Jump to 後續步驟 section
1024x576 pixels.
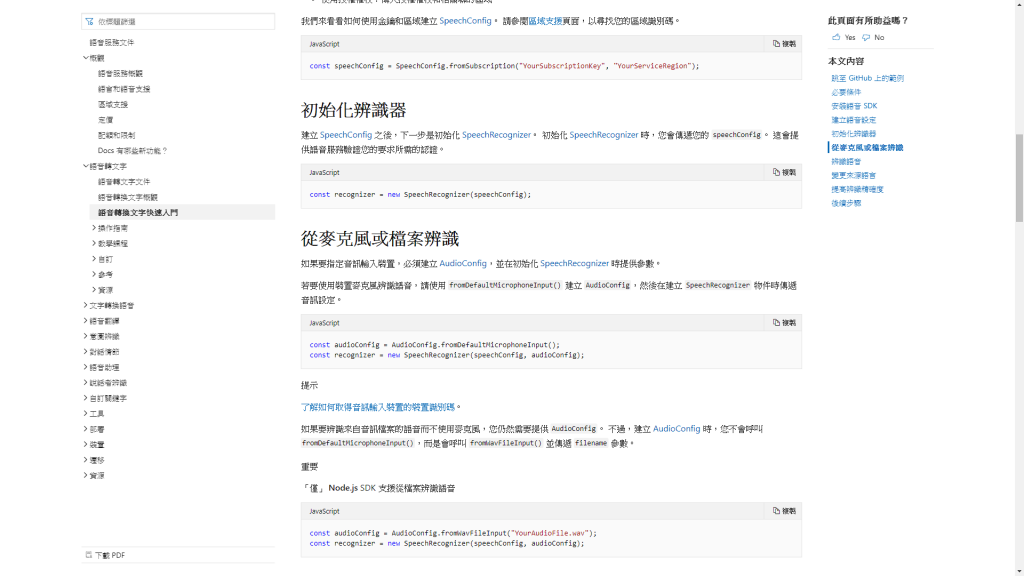click(846, 203)
